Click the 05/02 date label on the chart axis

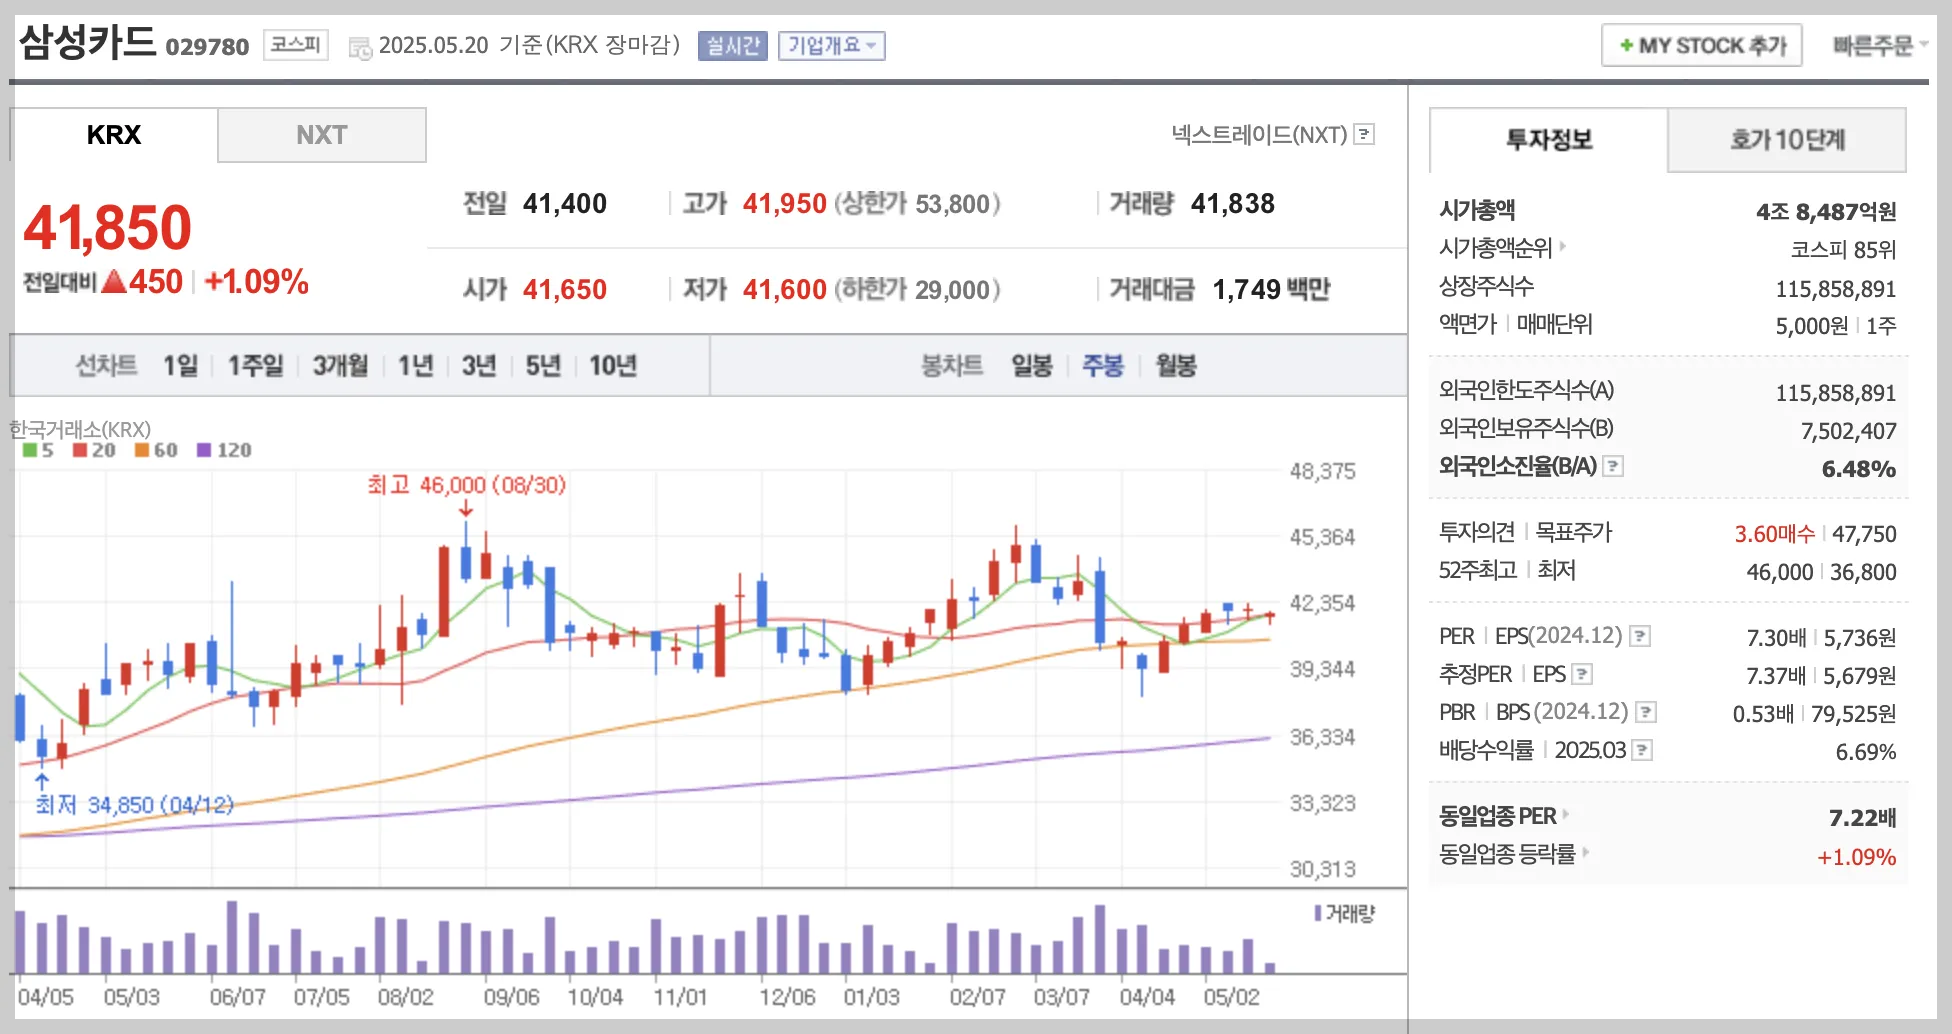[1232, 997]
